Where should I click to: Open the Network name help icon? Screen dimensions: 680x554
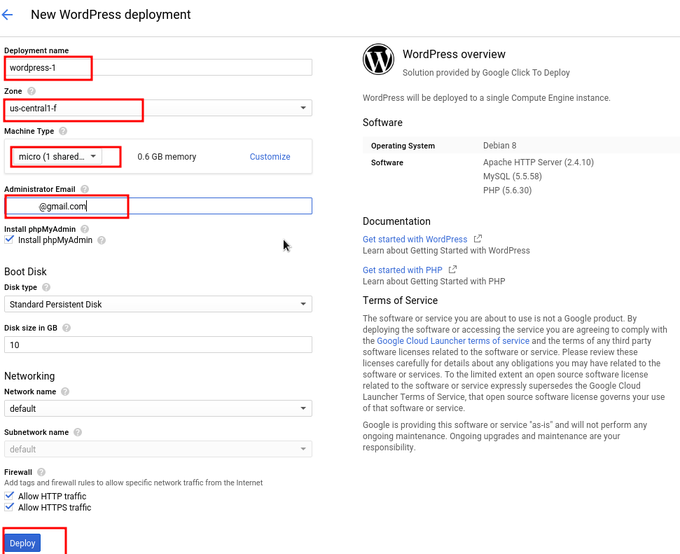pyautogui.click(x=65, y=392)
